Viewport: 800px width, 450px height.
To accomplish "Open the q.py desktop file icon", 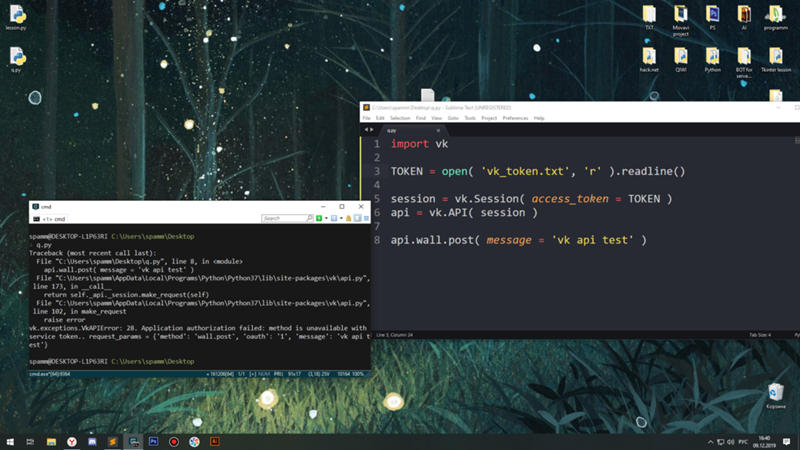I will point(16,58).
